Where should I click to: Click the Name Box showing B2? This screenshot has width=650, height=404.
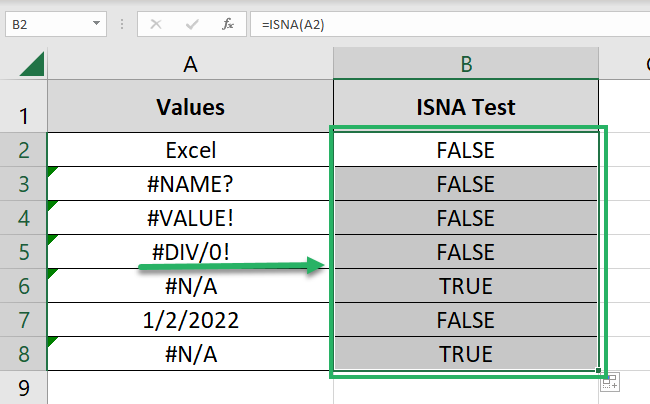45,21
